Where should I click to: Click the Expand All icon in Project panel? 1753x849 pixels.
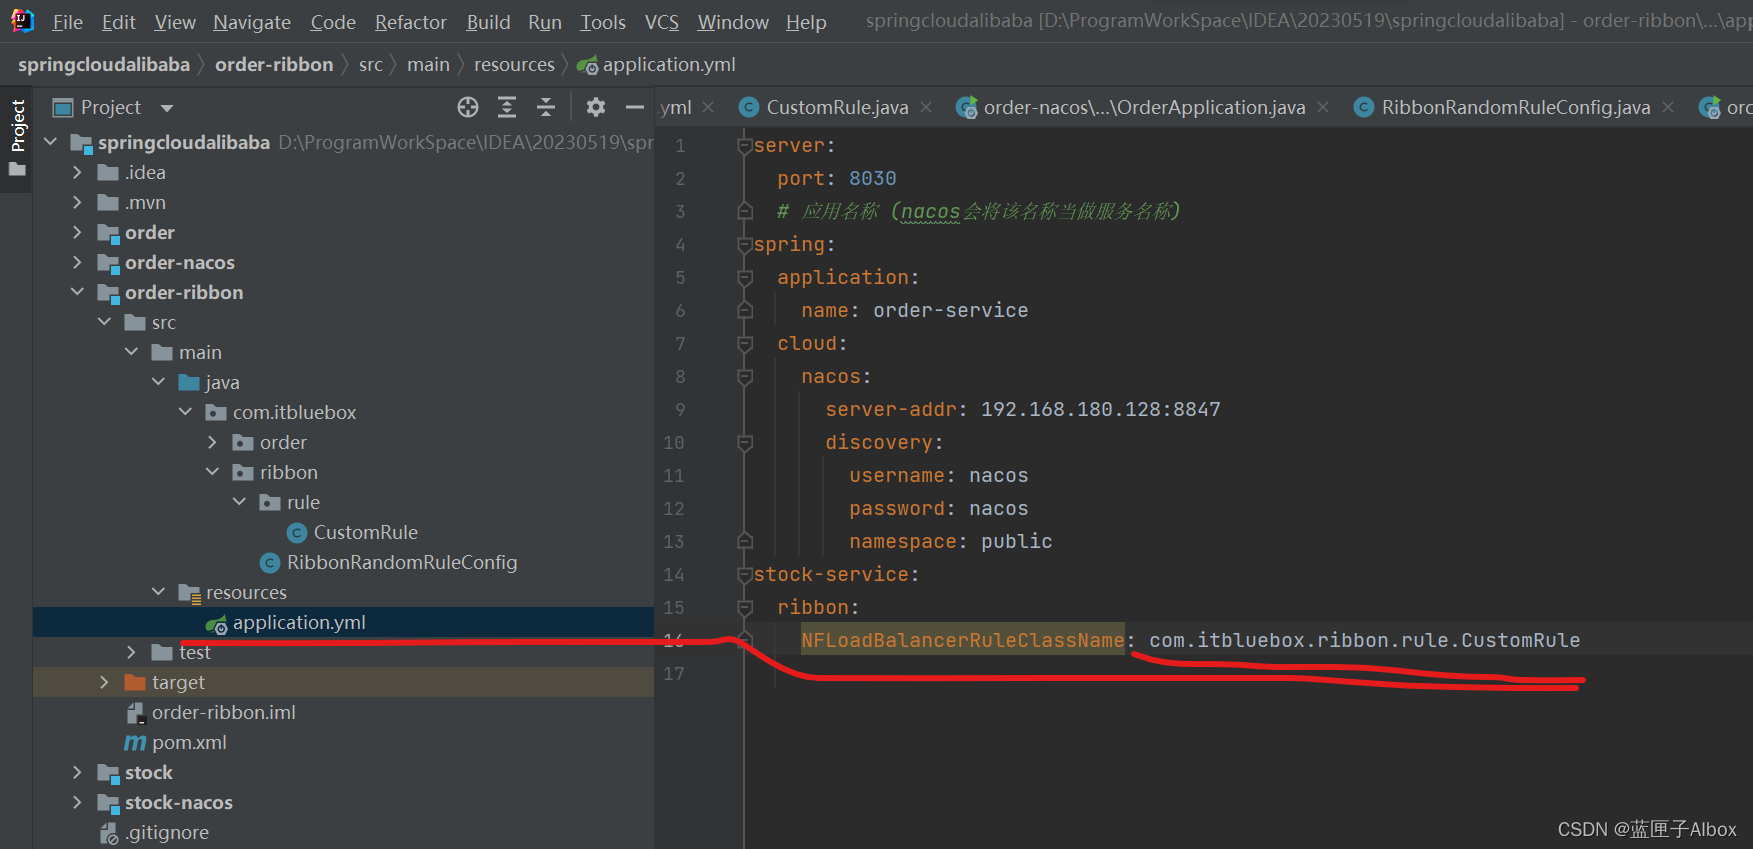(x=507, y=107)
